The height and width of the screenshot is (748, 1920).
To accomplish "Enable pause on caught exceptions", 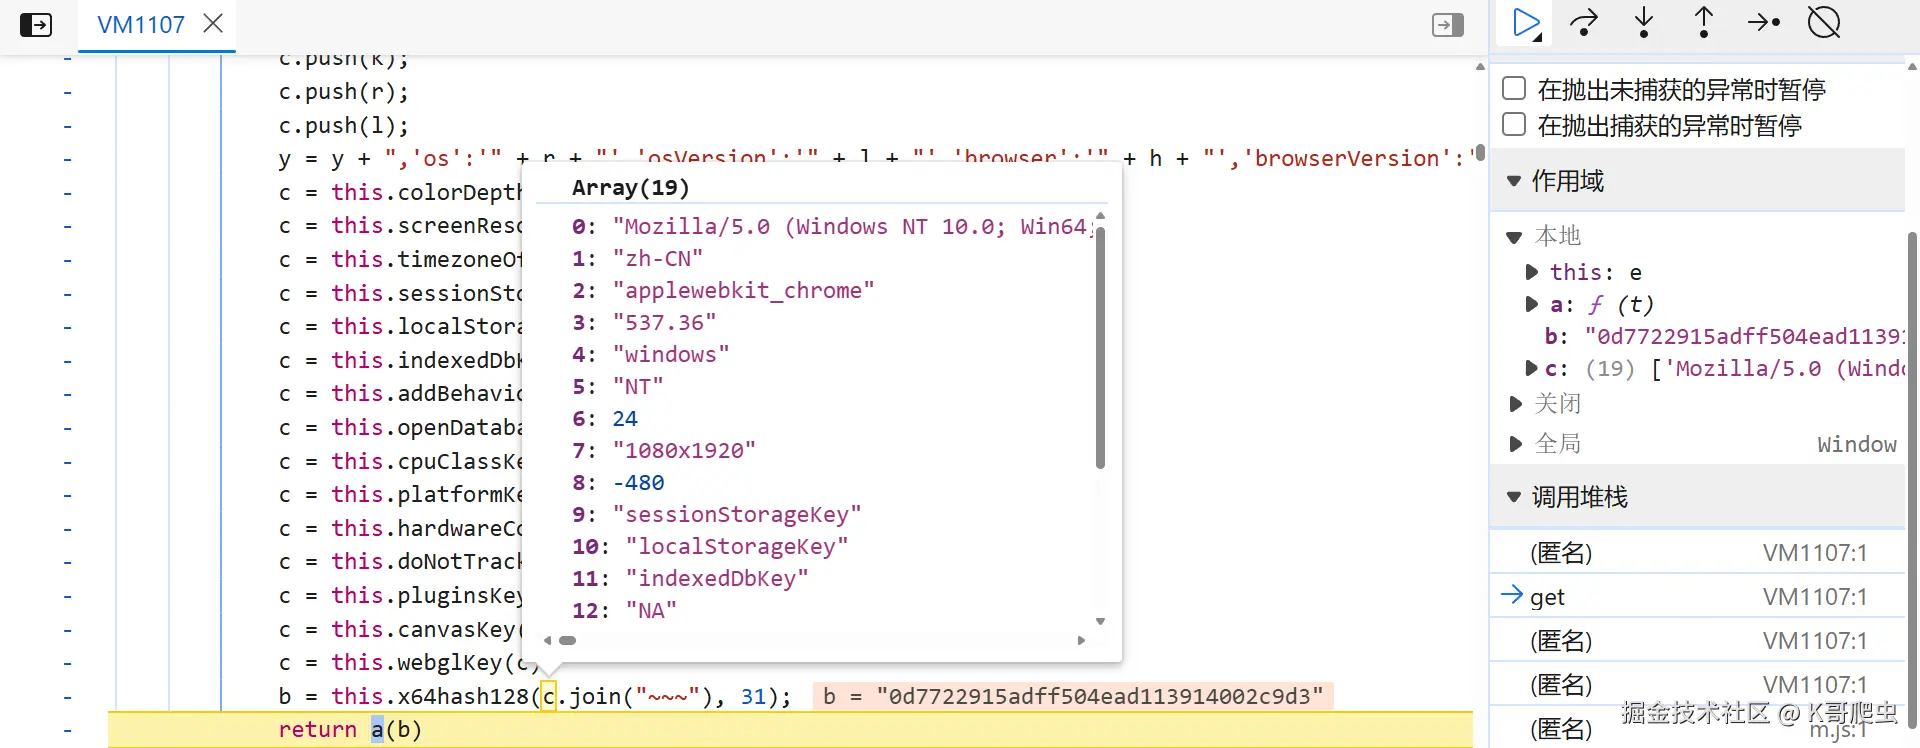I will click(1514, 124).
